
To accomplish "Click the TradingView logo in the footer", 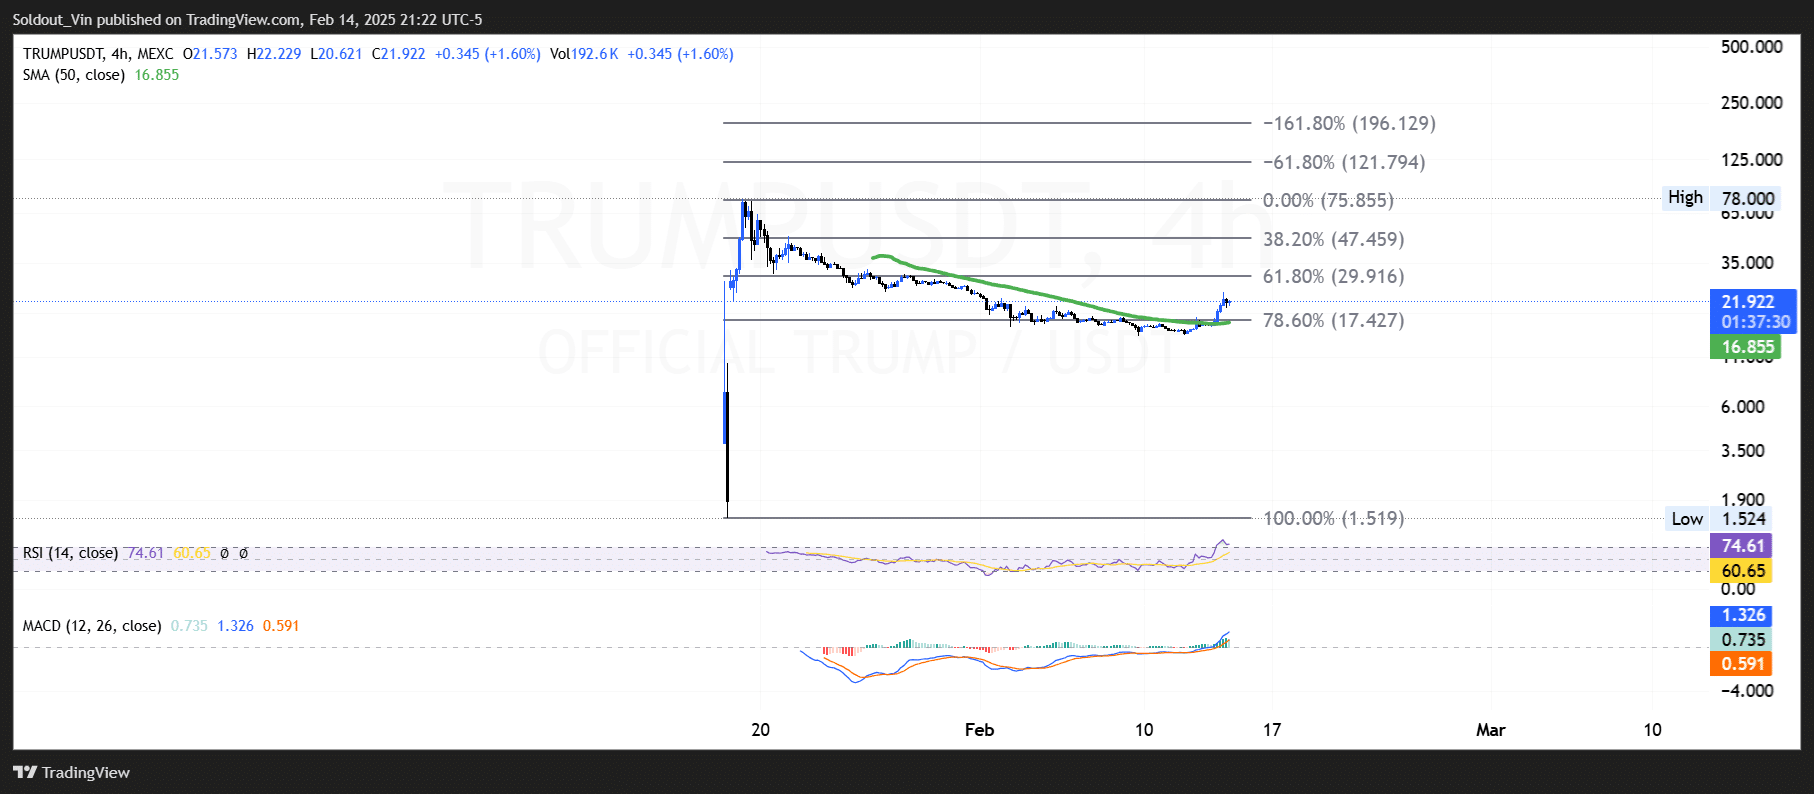I will pyautogui.click(x=71, y=772).
